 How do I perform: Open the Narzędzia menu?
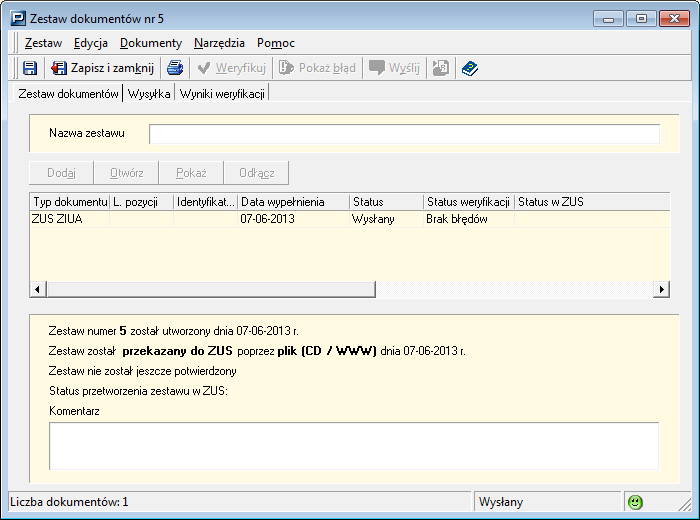[219, 43]
